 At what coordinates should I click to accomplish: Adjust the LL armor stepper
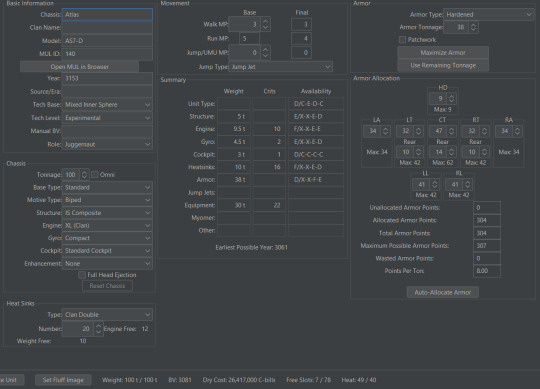(x=435, y=185)
